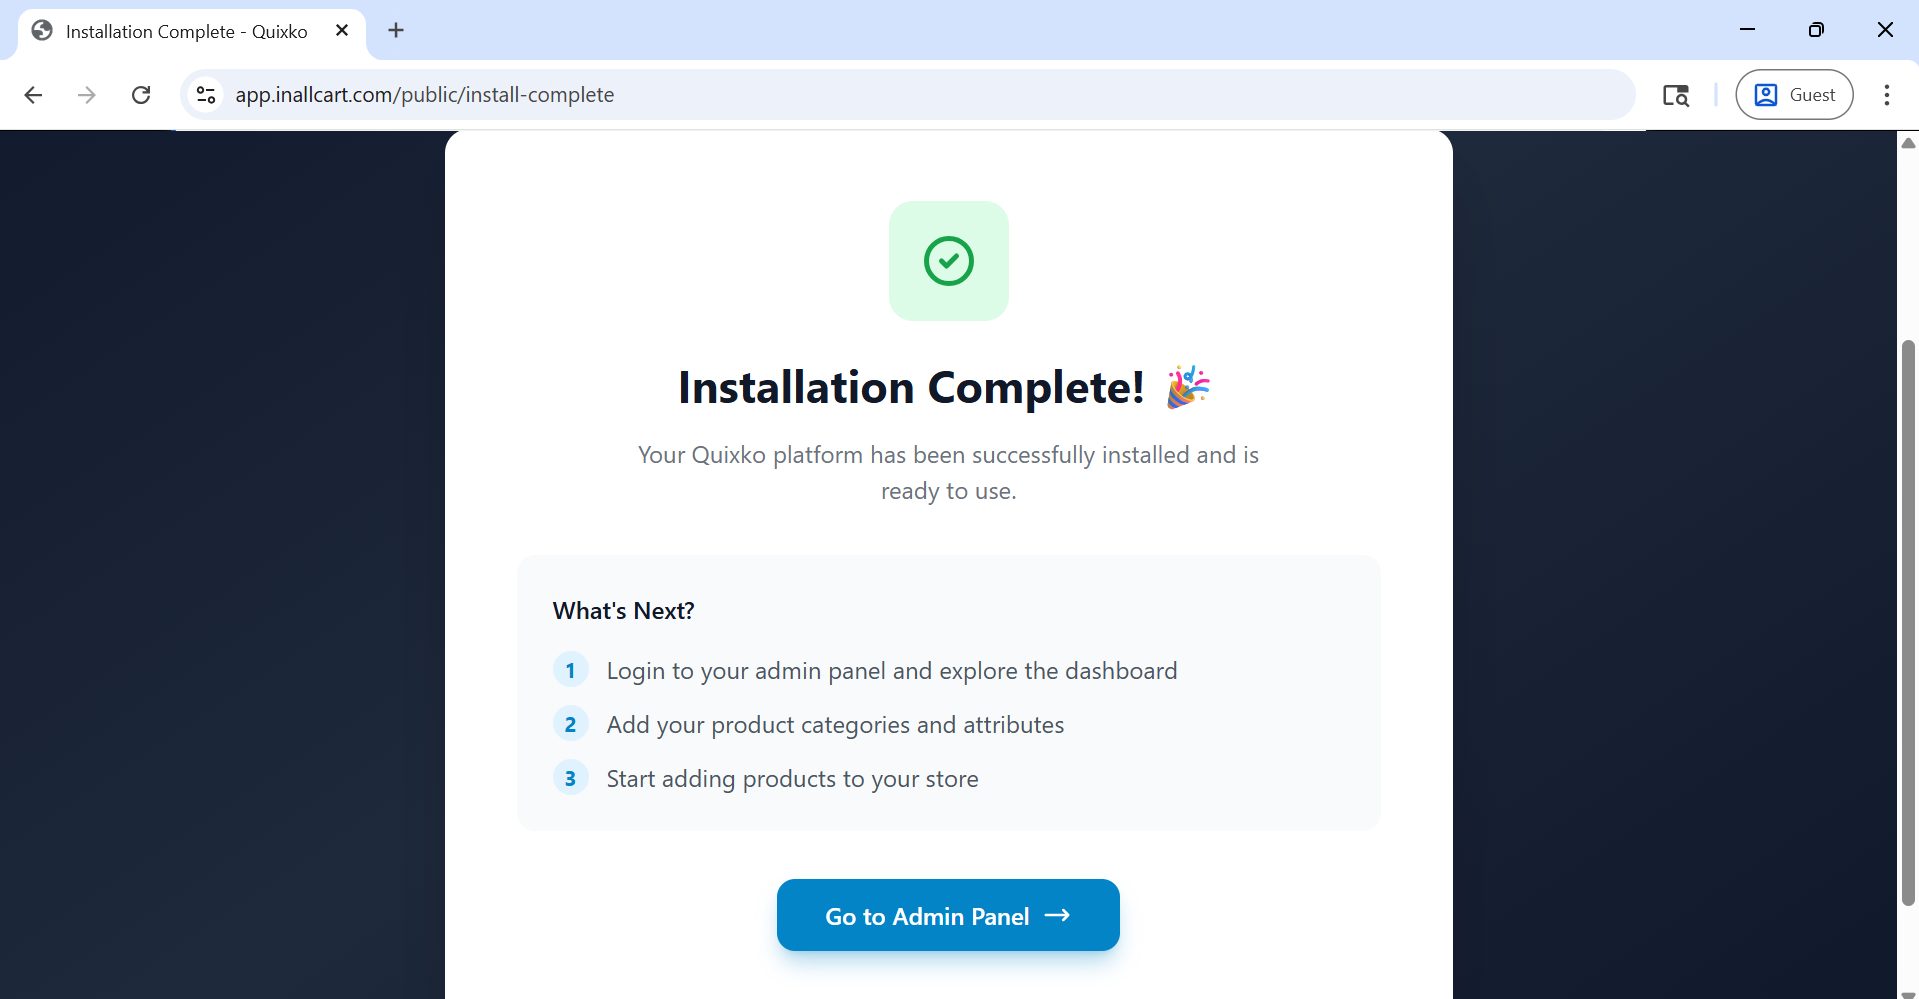Open Chrome three-dot menu
The width and height of the screenshot is (1919, 999).
(1887, 95)
